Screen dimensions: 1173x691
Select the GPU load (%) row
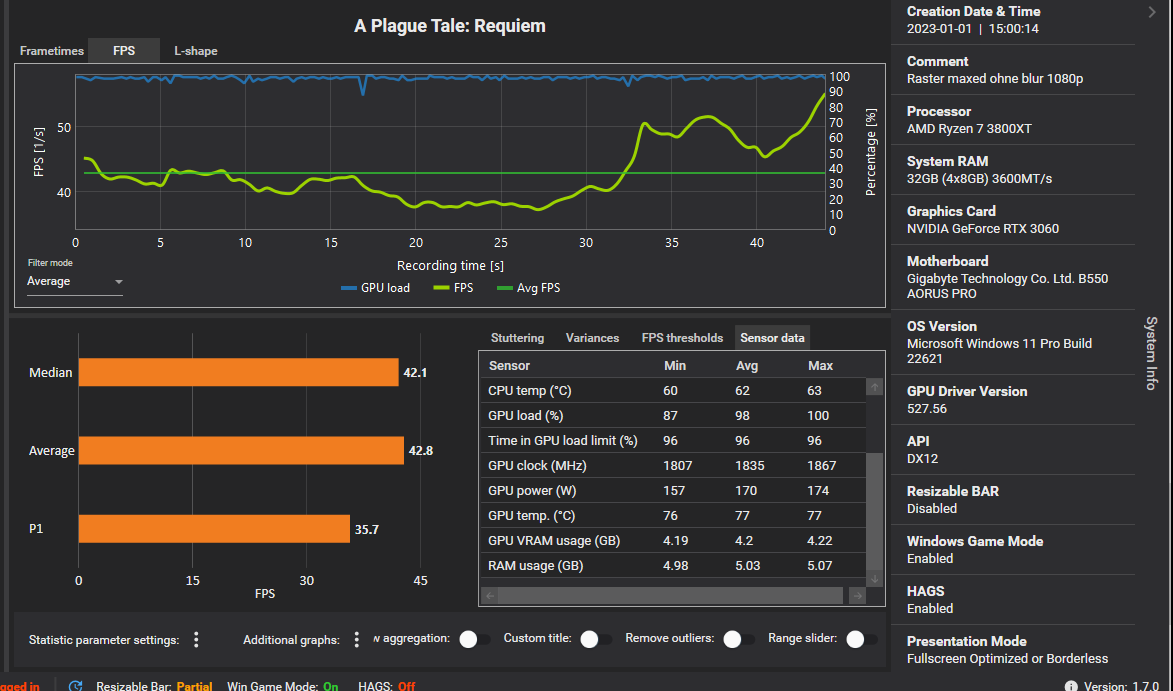tap(673, 415)
